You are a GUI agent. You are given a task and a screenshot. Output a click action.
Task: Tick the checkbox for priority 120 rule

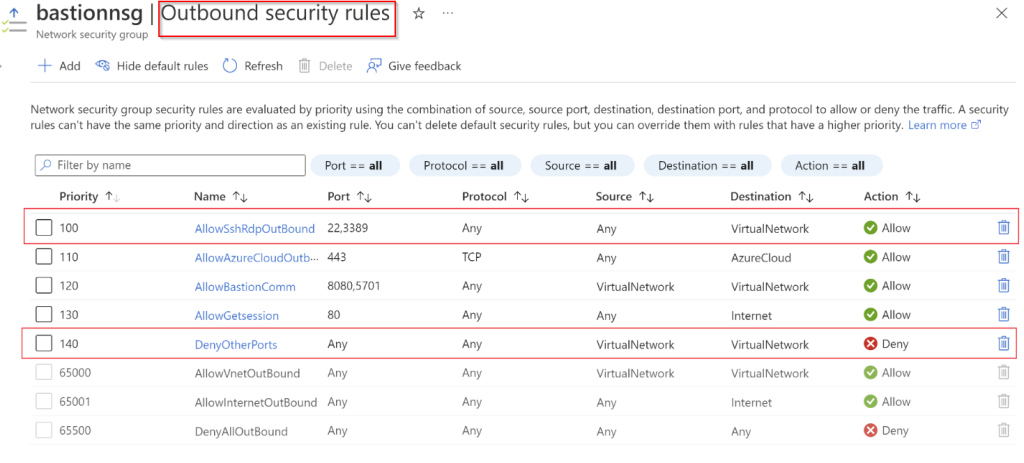[44, 286]
